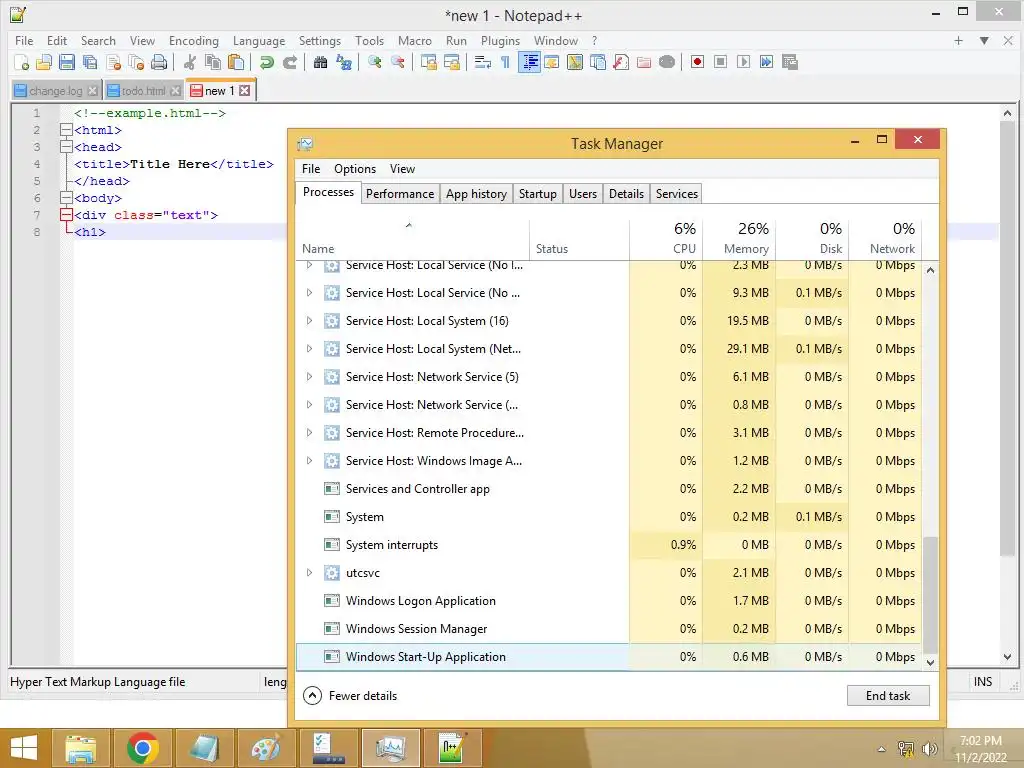Click Fewer details chevron in Task Manager
The height and width of the screenshot is (768, 1024).
point(312,696)
